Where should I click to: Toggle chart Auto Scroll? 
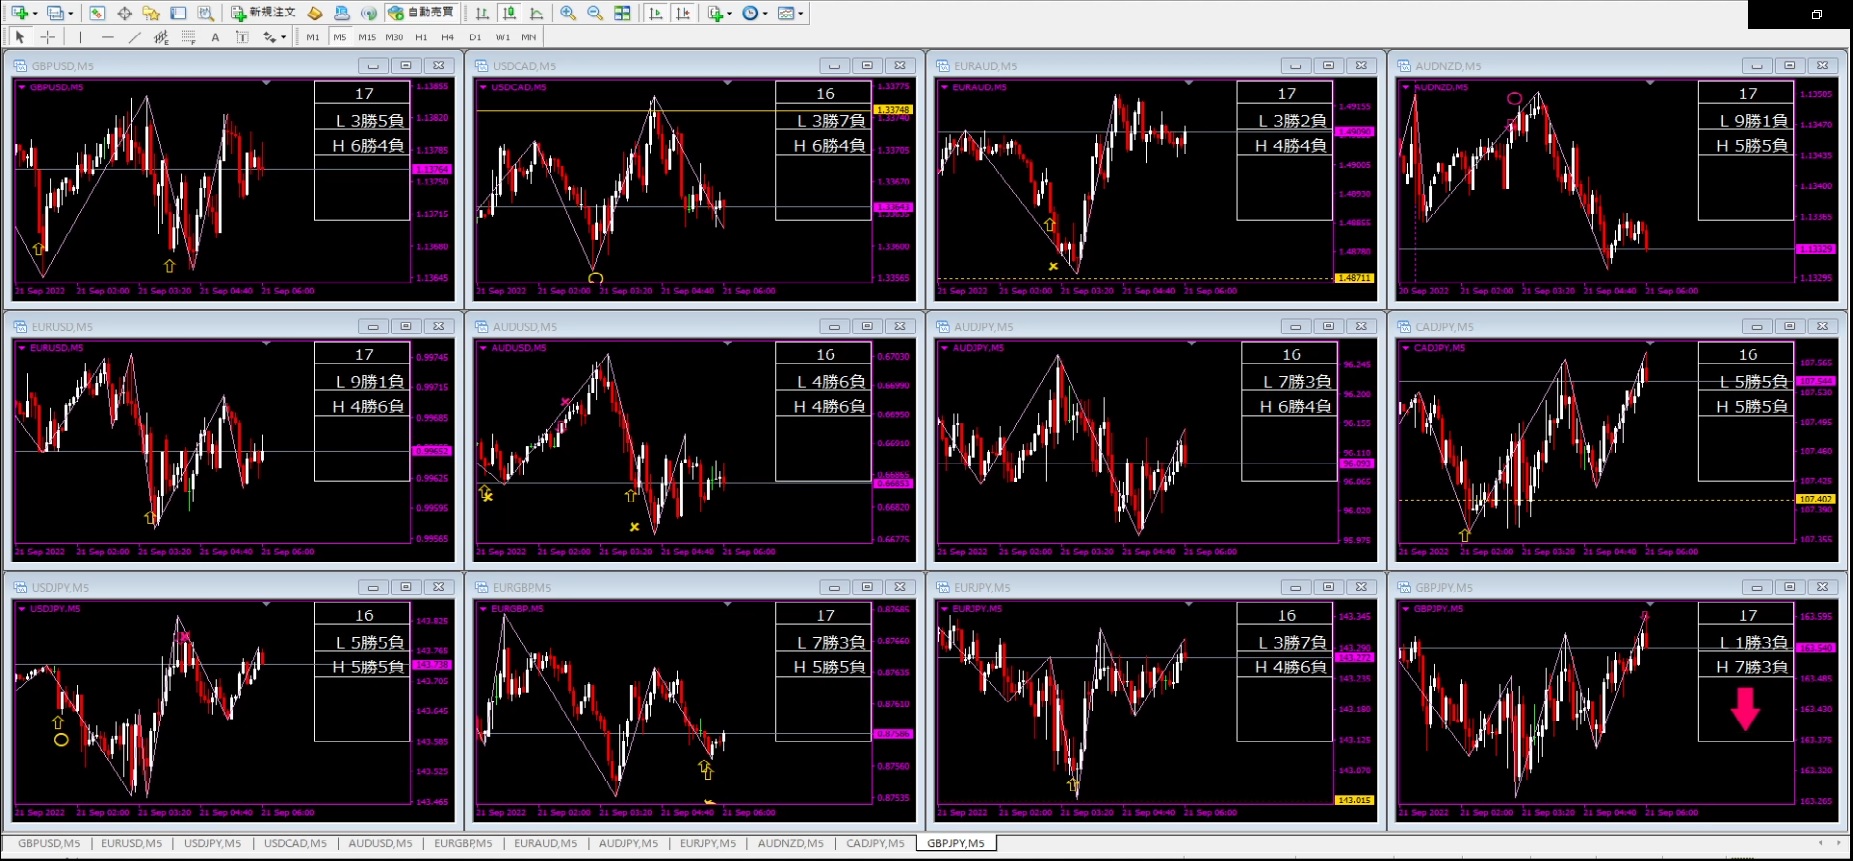pyautogui.click(x=655, y=13)
